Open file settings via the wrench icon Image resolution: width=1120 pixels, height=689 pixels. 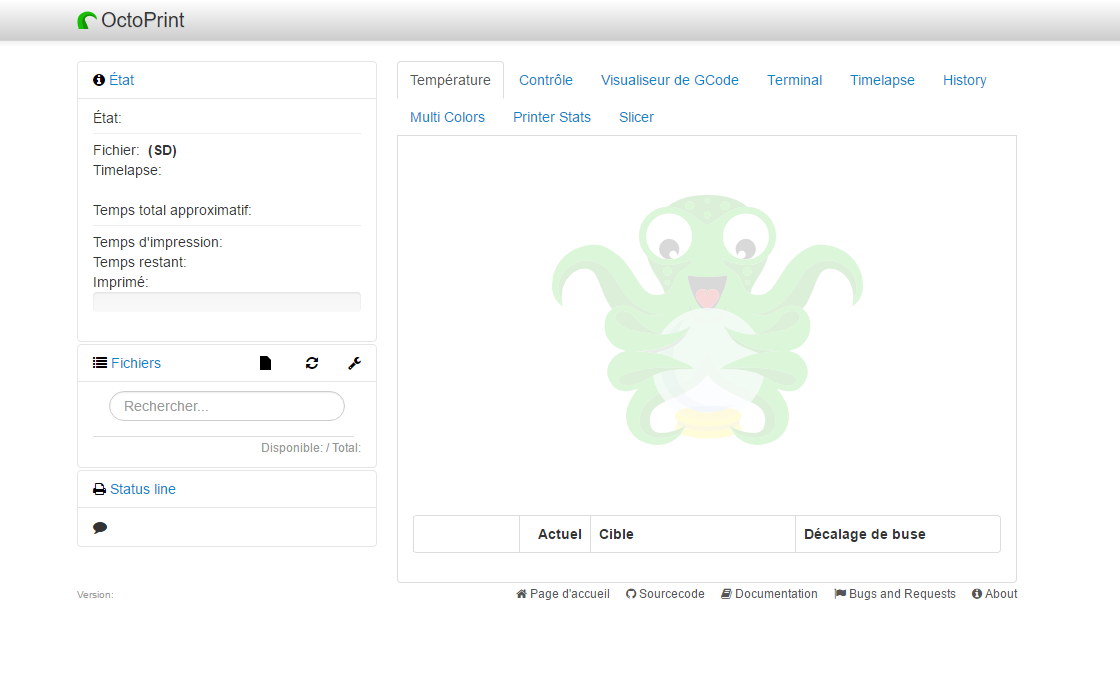tap(354, 363)
